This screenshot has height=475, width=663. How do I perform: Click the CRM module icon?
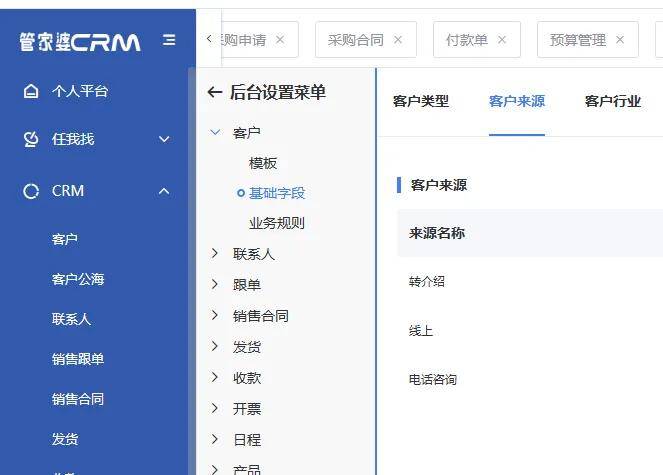click(x=31, y=191)
